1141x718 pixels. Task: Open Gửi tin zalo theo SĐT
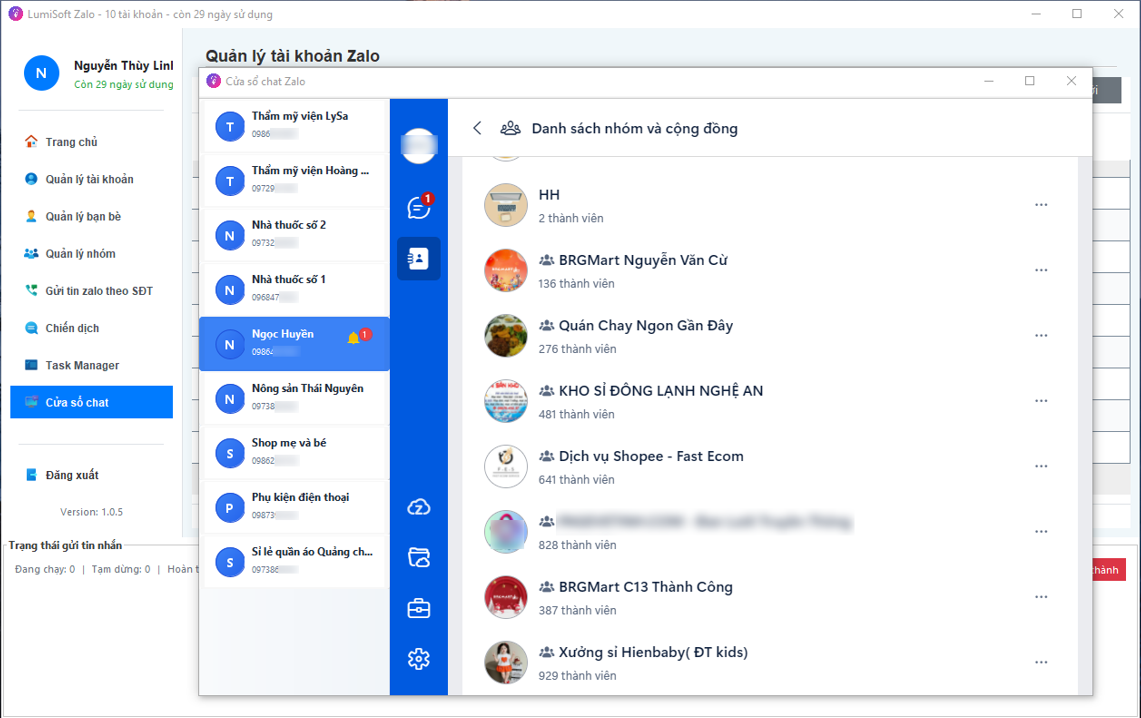(x=92, y=291)
